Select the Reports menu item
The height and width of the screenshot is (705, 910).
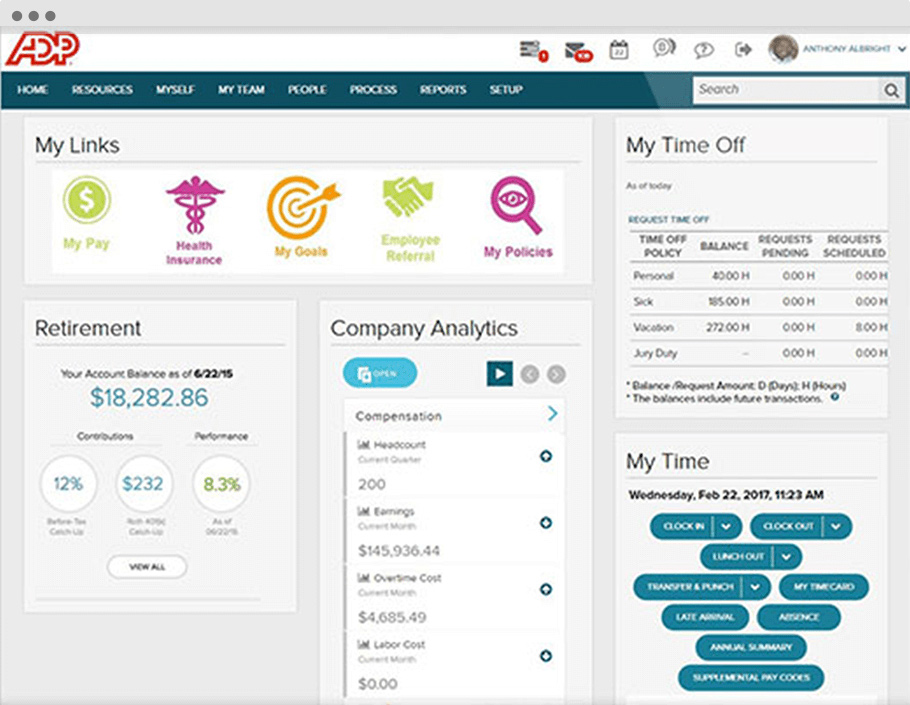443,90
